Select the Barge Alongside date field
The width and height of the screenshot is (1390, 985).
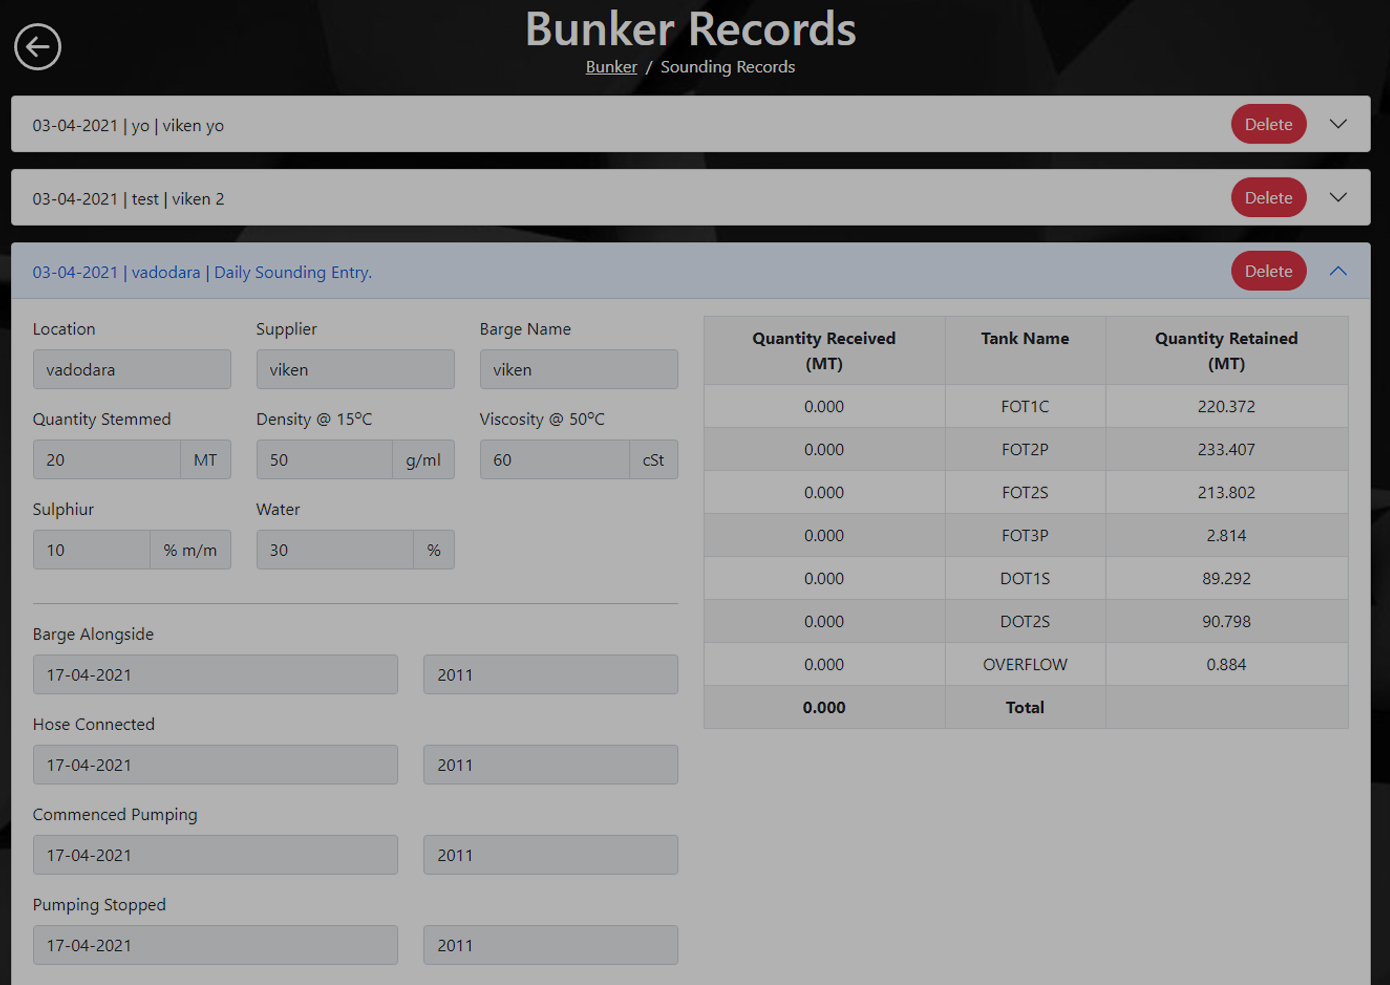tap(215, 675)
